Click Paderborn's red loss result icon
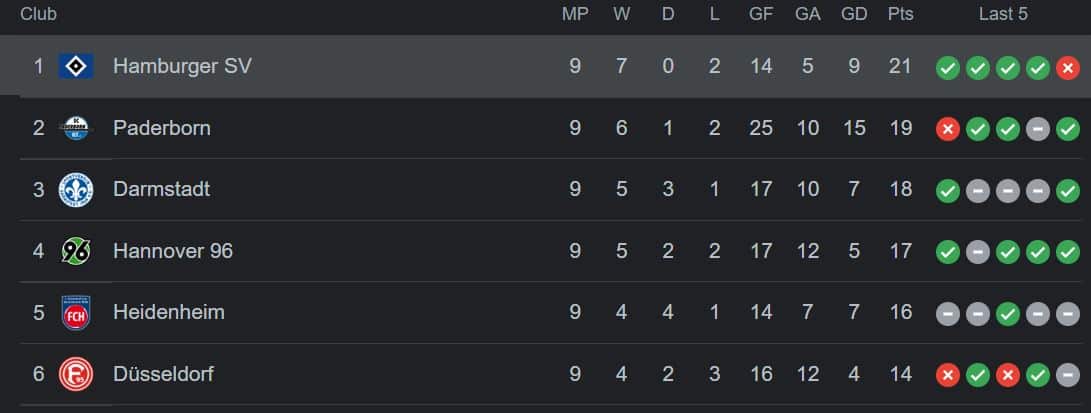Screen dimensions: 1091x413 coord(948,129)
